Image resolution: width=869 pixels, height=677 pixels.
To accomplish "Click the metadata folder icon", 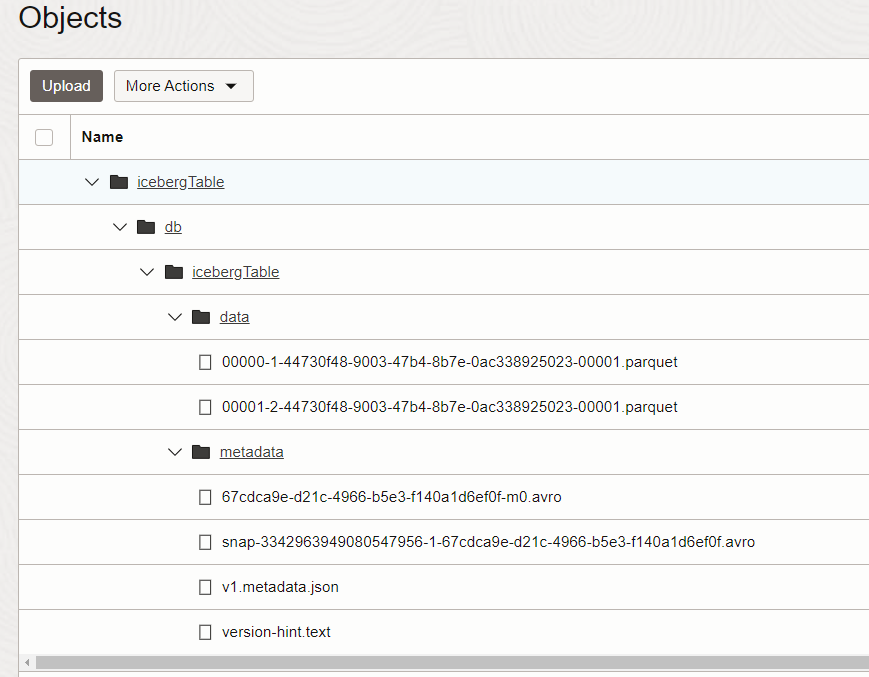I will (201, 452).
